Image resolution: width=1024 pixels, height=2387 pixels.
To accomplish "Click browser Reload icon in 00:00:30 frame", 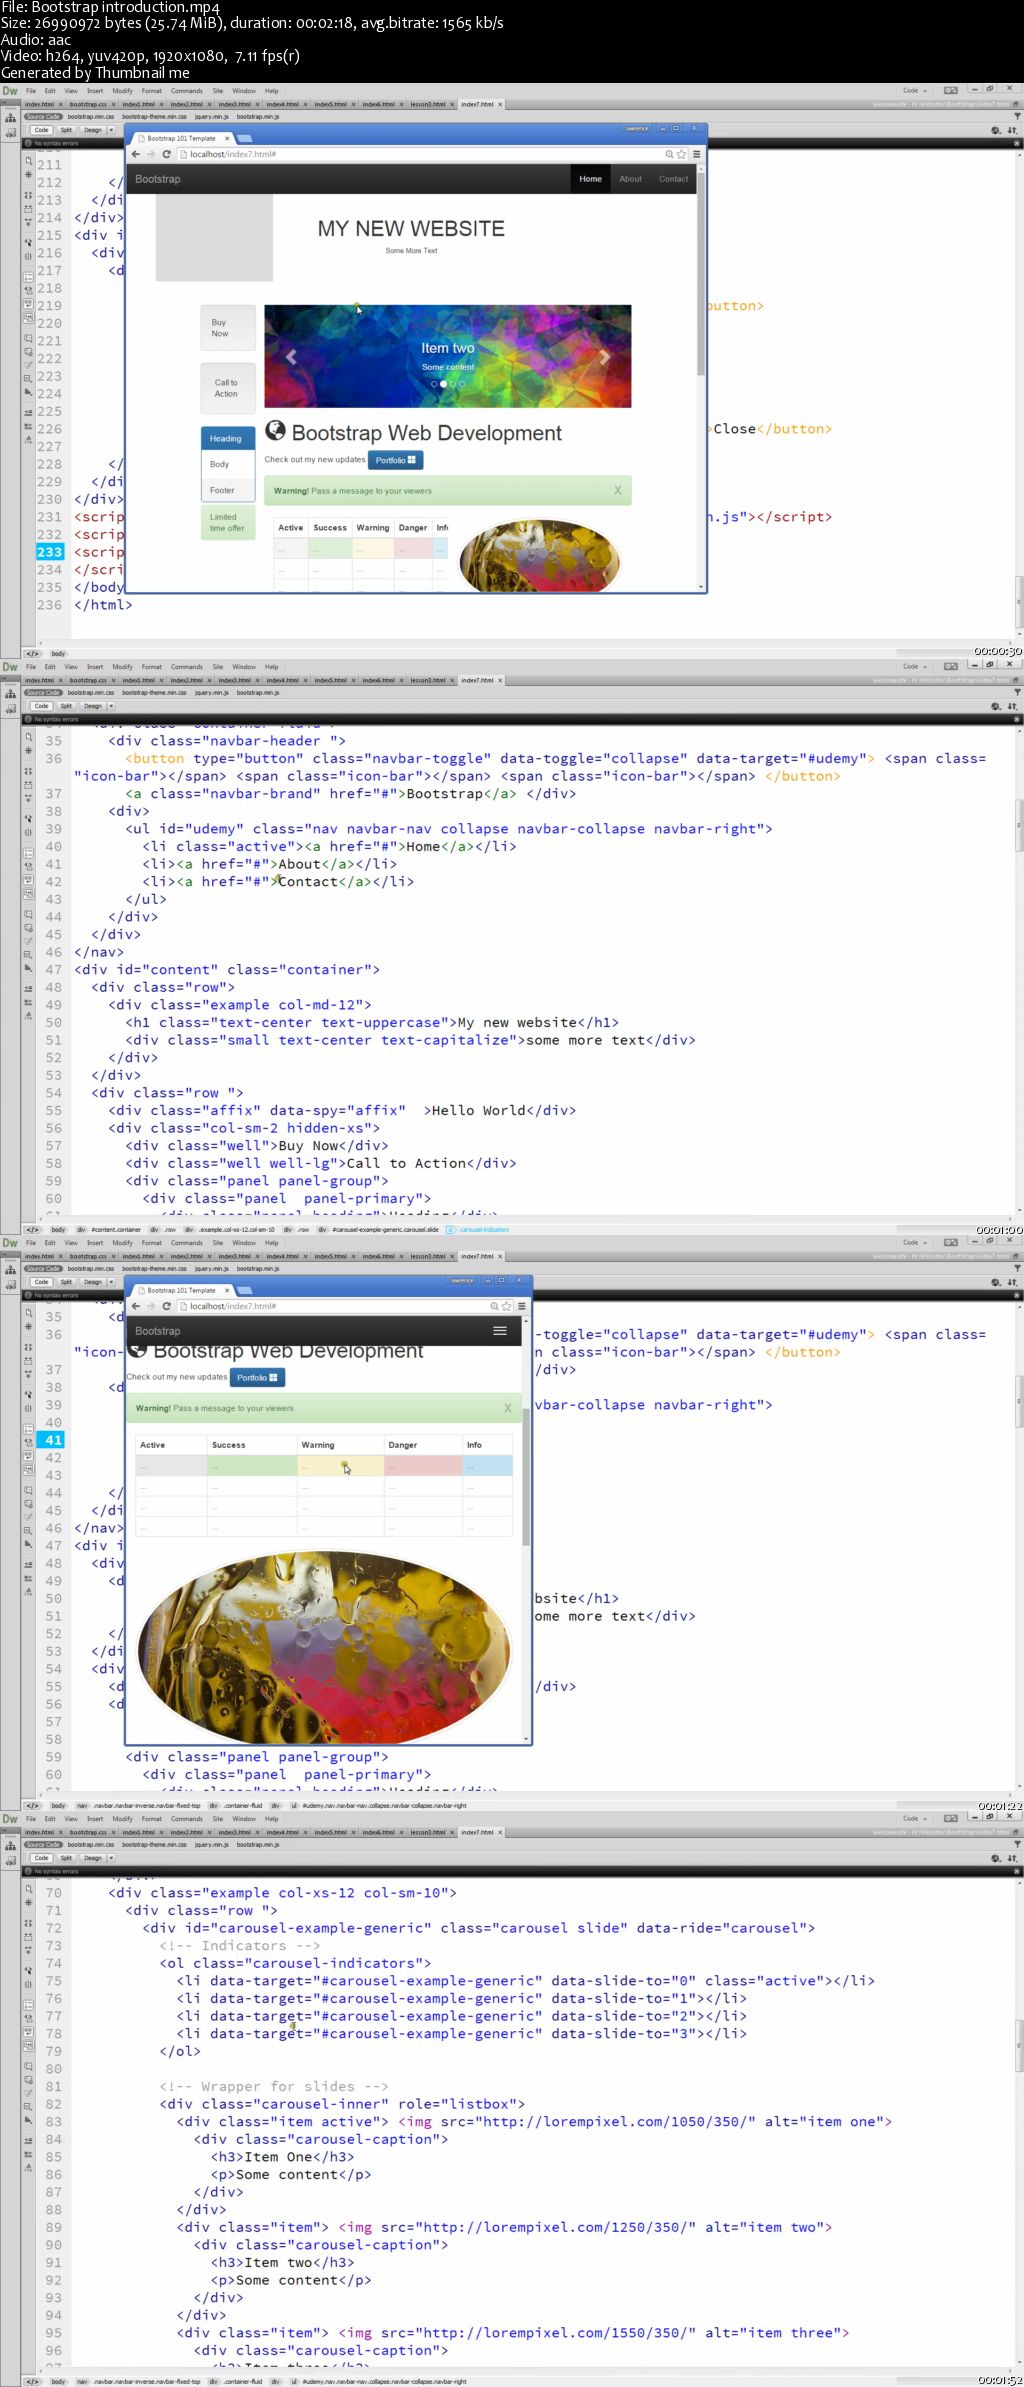I will 166,154.
